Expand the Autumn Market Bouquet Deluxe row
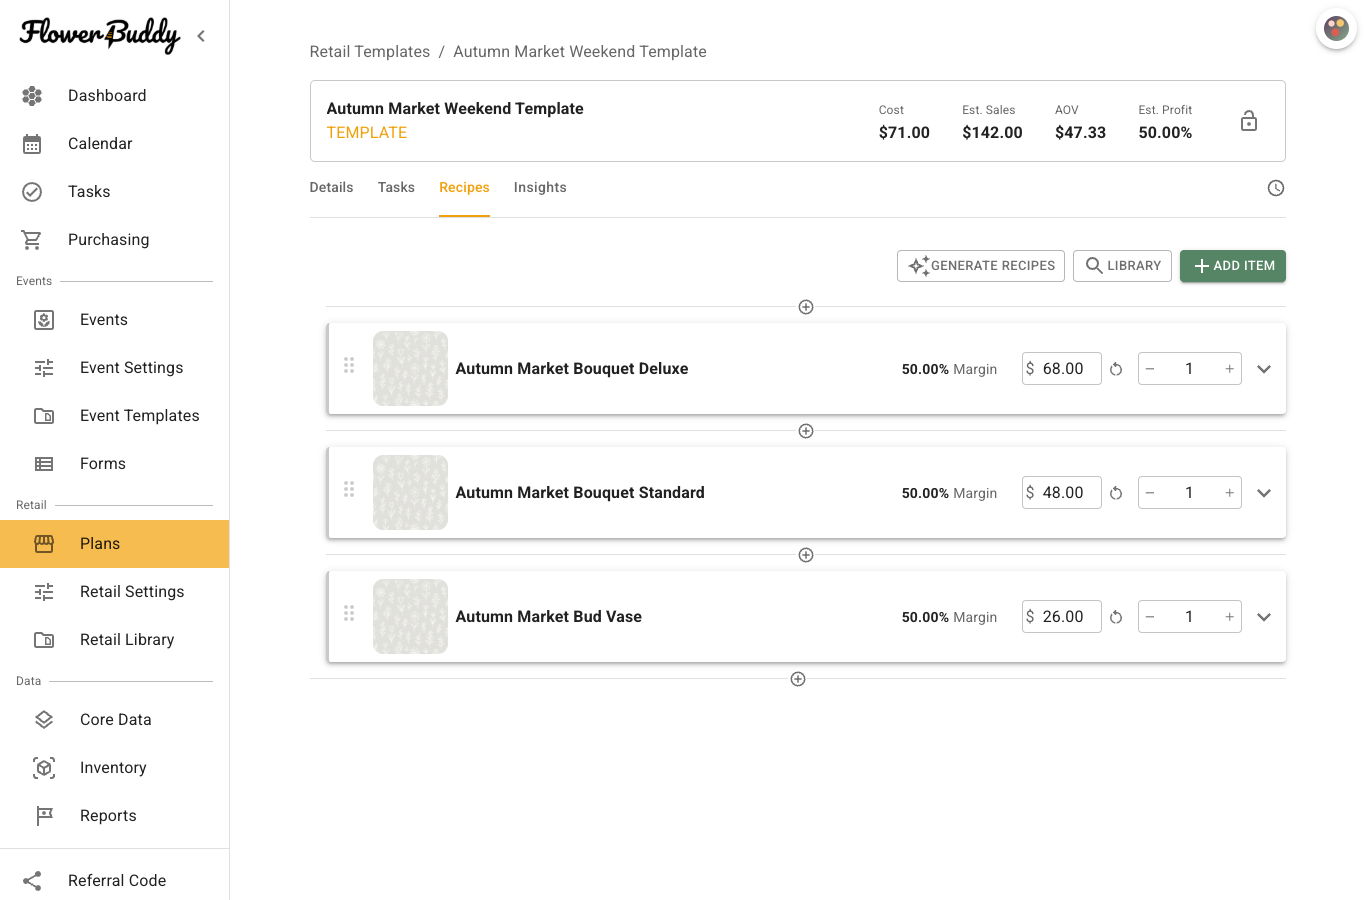This screenshot has width=1365, height=900. pyautogui.click(x=1264, y=369)
